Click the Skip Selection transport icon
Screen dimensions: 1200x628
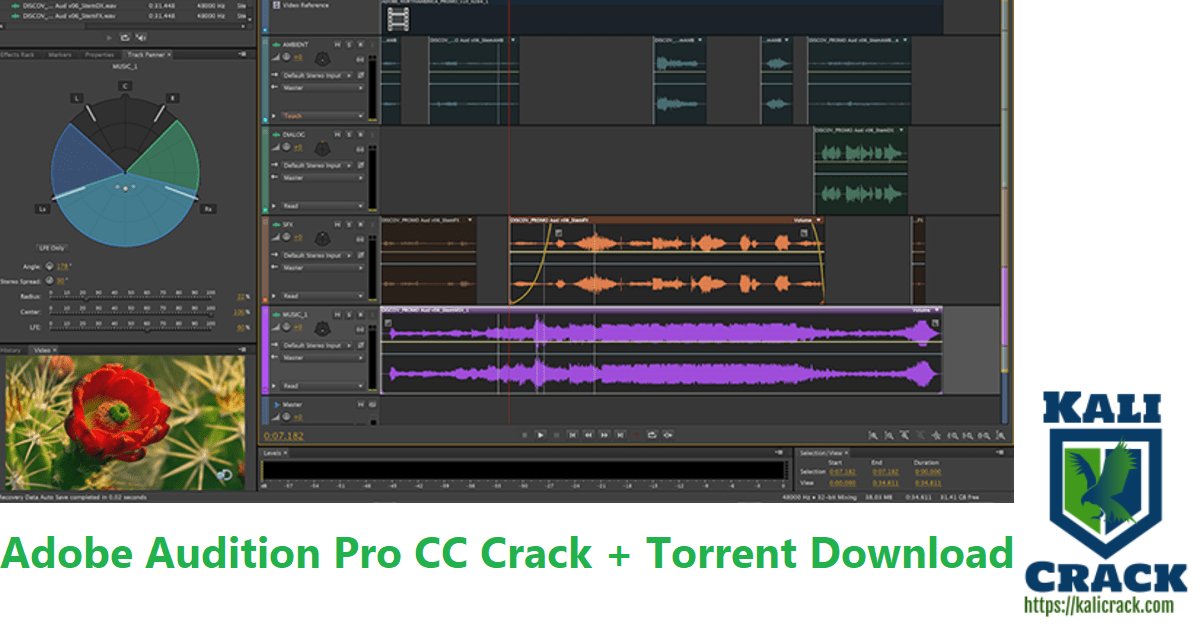click(x=668, y=435)
